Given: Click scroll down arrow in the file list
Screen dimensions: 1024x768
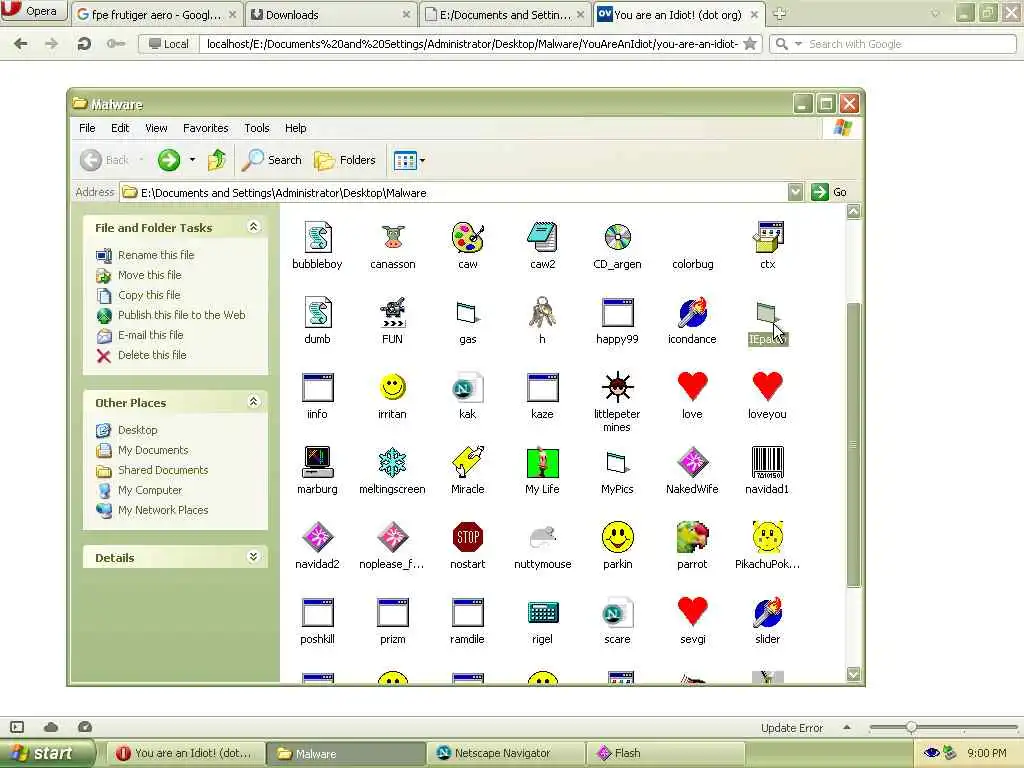Looking at the screenshot, I should point(854,674).
